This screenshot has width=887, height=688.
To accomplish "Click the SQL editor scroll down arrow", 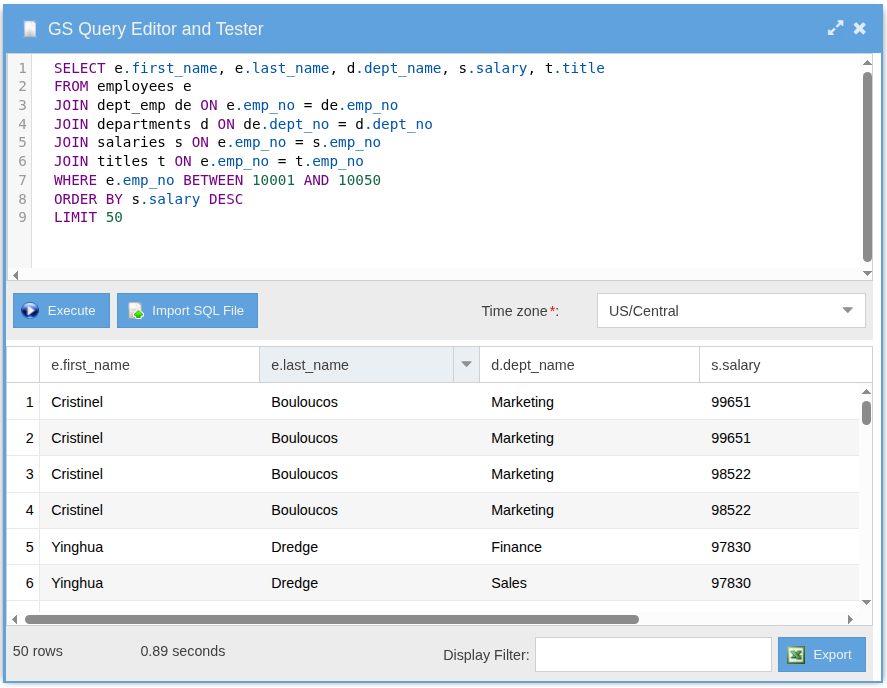I will point(867,273).
